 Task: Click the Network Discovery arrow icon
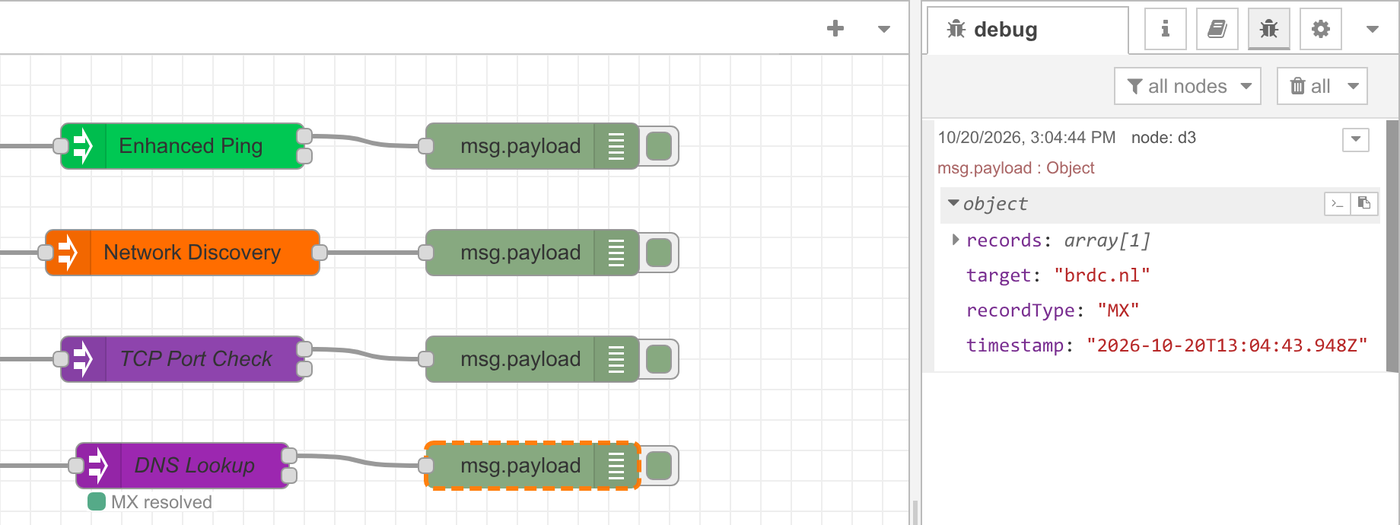[67, 253]
